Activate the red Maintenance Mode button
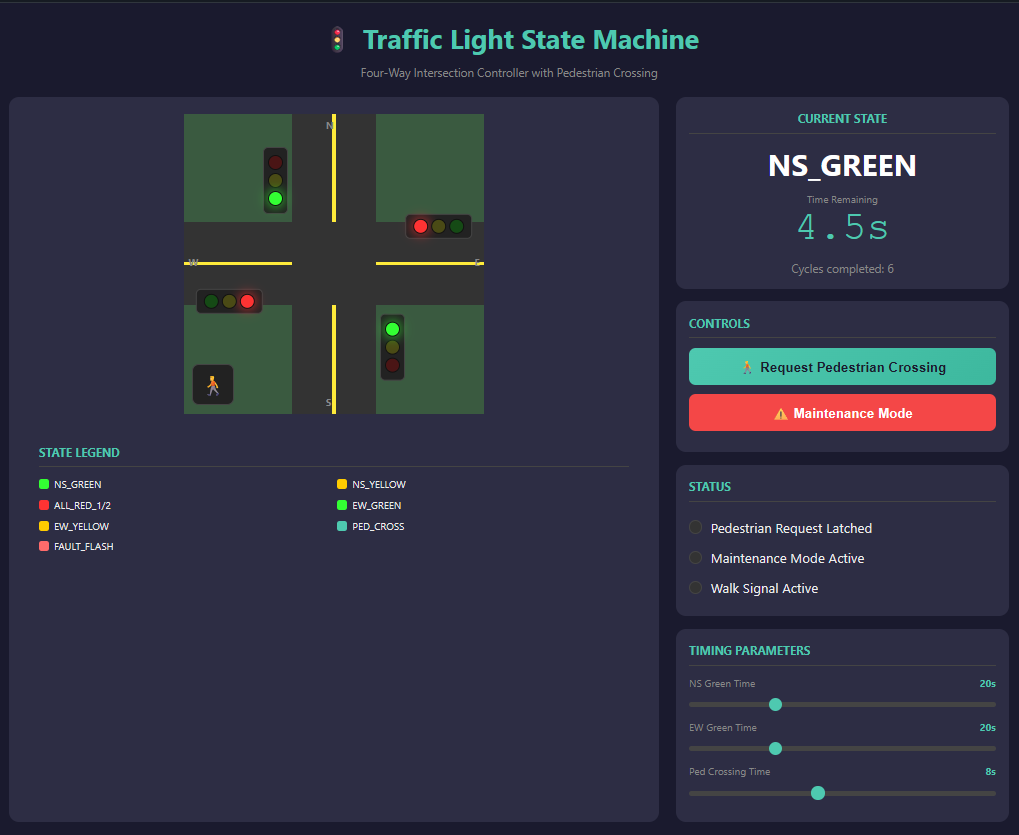 [842, 413]
